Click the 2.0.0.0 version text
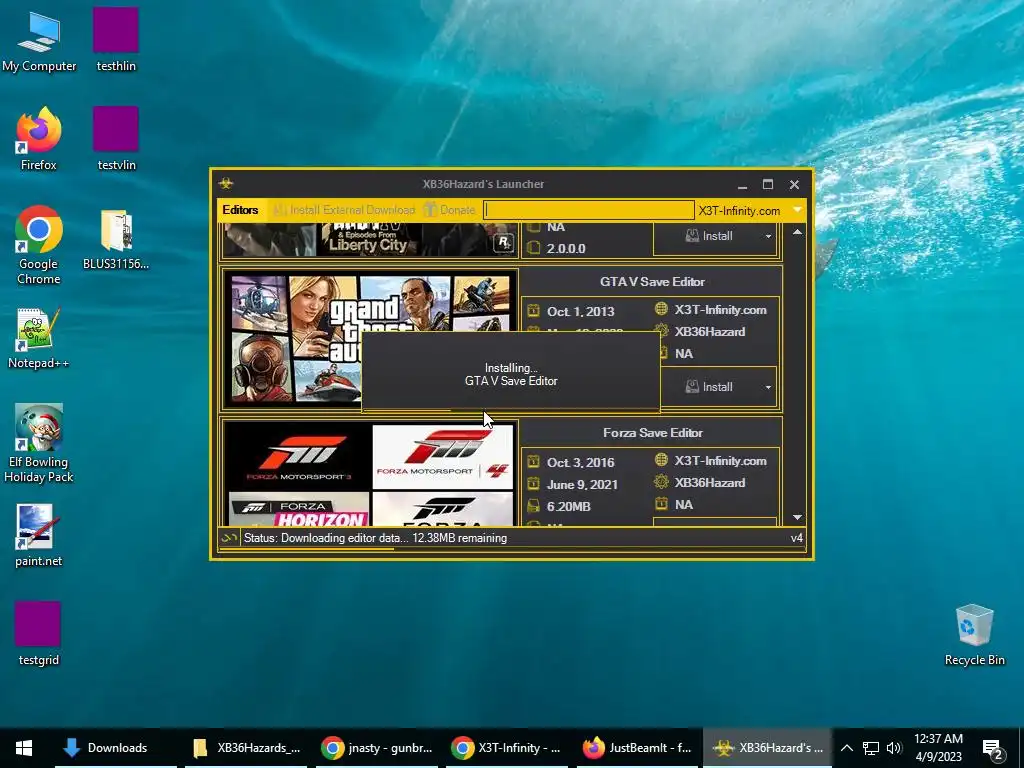Image resolution: width=1024 pixels, height=768 pixels. [566, 248]
